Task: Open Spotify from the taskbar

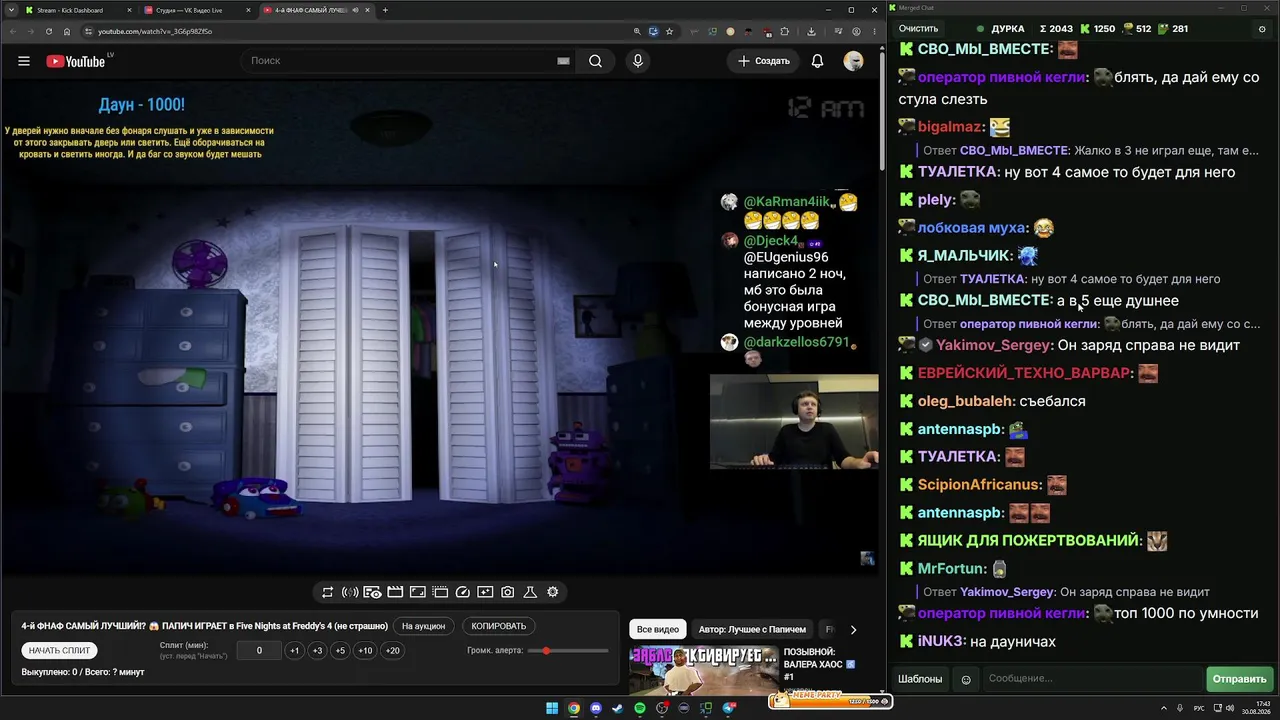Action: click(x=640, y=709)
